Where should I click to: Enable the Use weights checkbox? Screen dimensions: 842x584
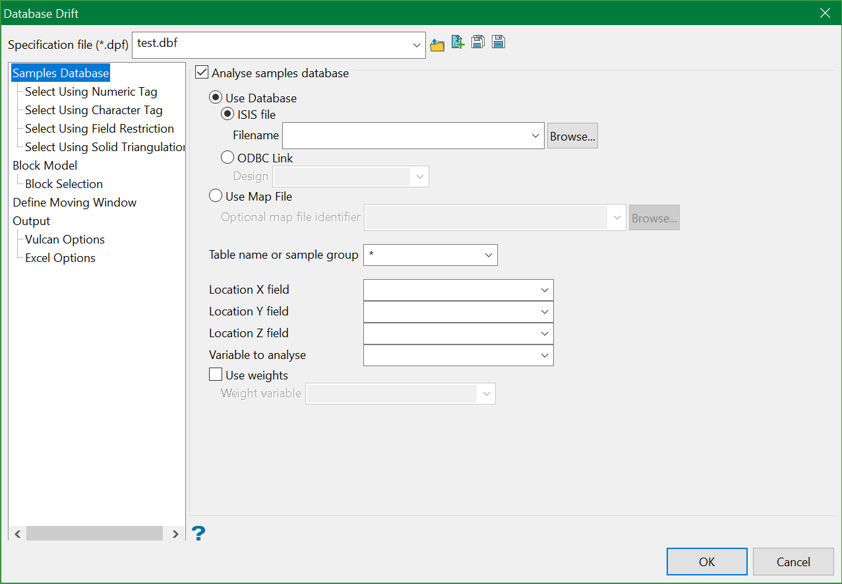coord(216,375)
